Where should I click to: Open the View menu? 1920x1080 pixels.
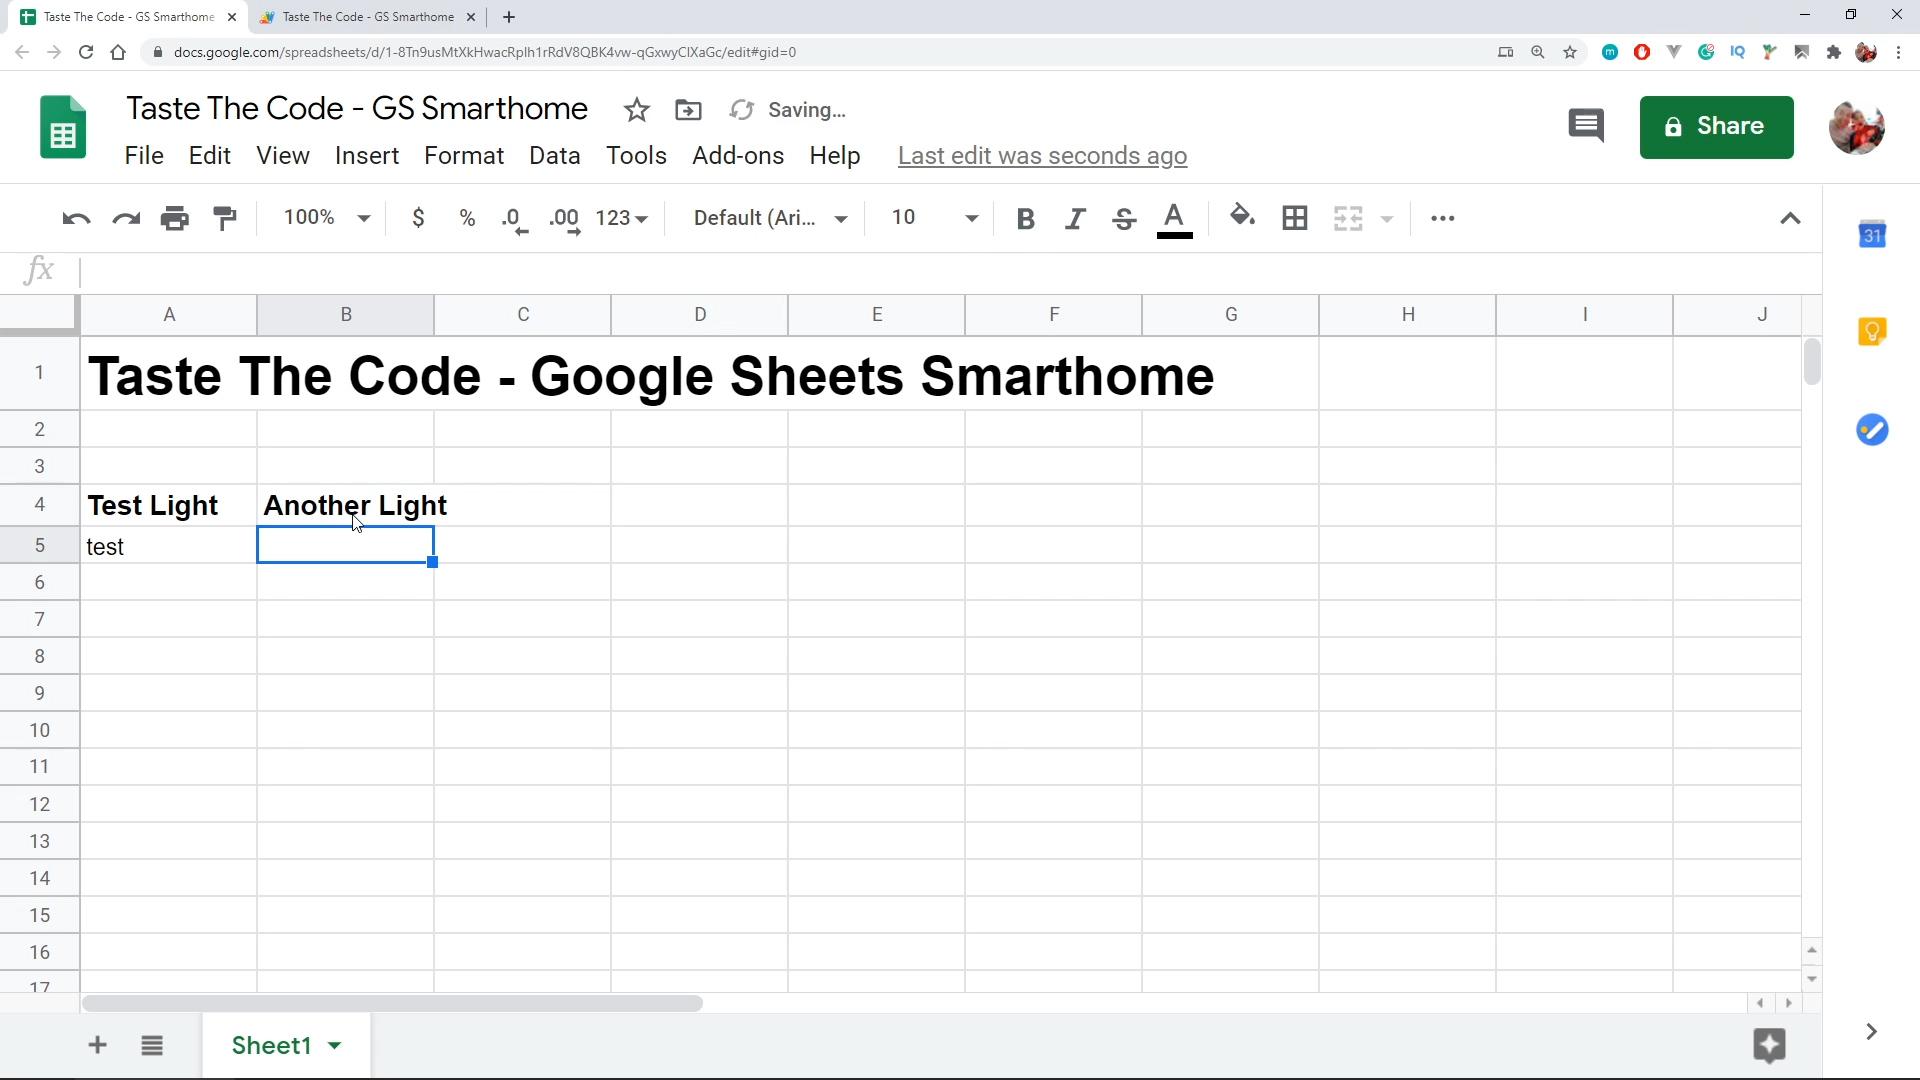click(x=283, y=156)
